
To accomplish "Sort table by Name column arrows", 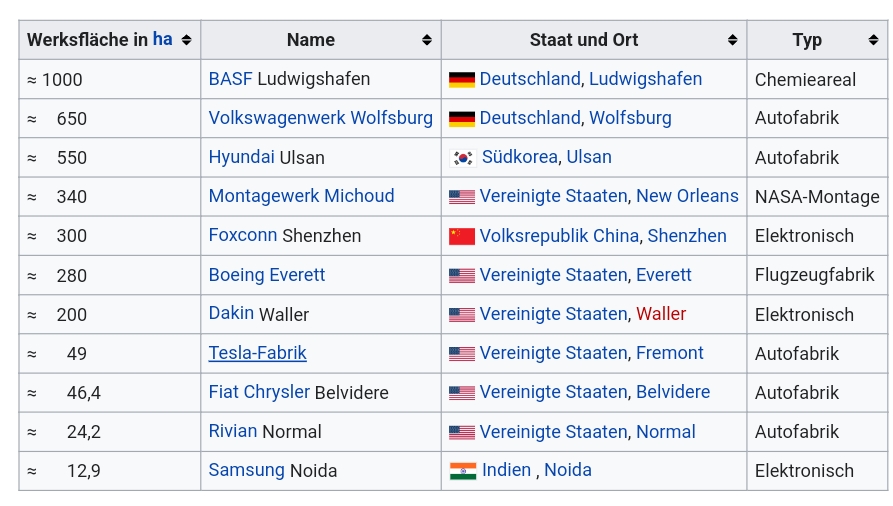I will pyautogui.click(x=427, y=40).
